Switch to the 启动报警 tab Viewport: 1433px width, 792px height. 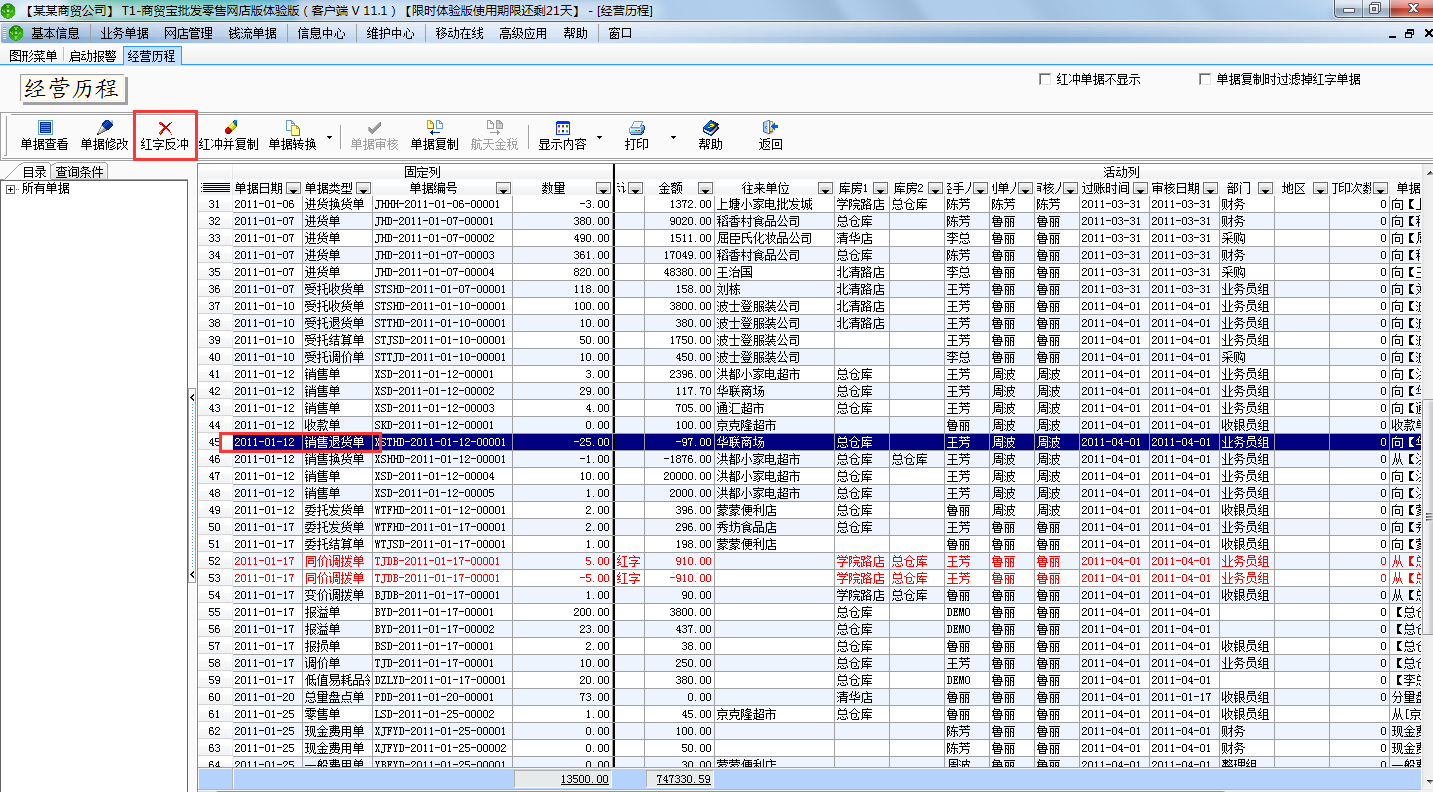tap(92, 56)
